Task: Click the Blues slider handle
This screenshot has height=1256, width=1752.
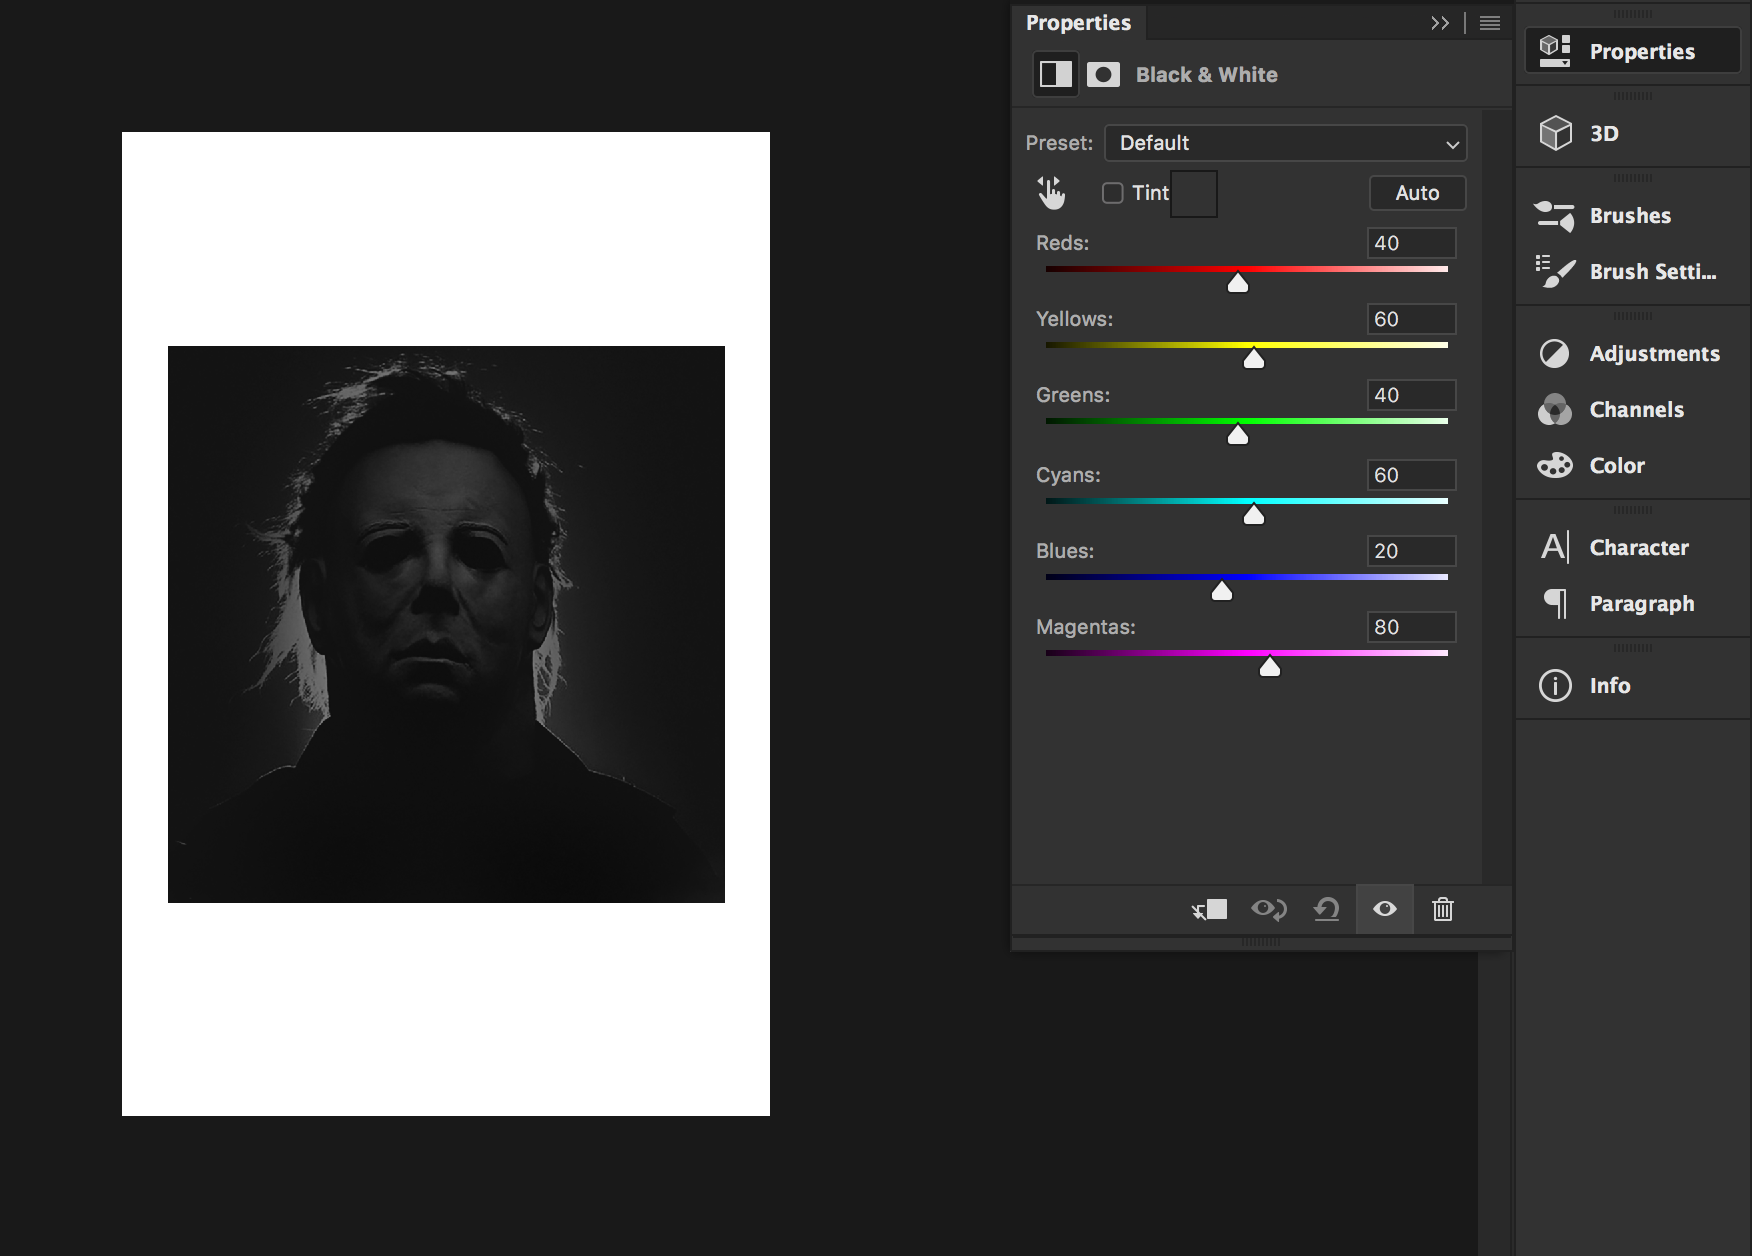Action: coord(1222,591)
